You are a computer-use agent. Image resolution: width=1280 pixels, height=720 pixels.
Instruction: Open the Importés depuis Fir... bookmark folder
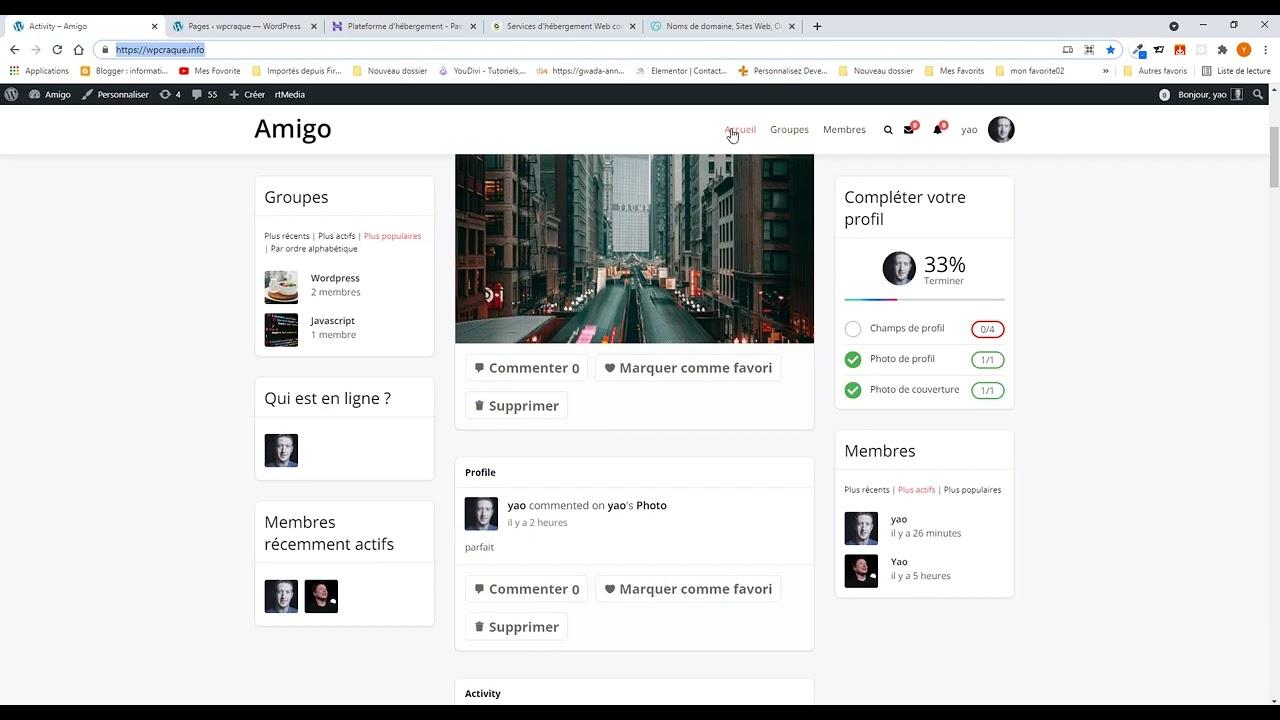[x=297, y=71]
